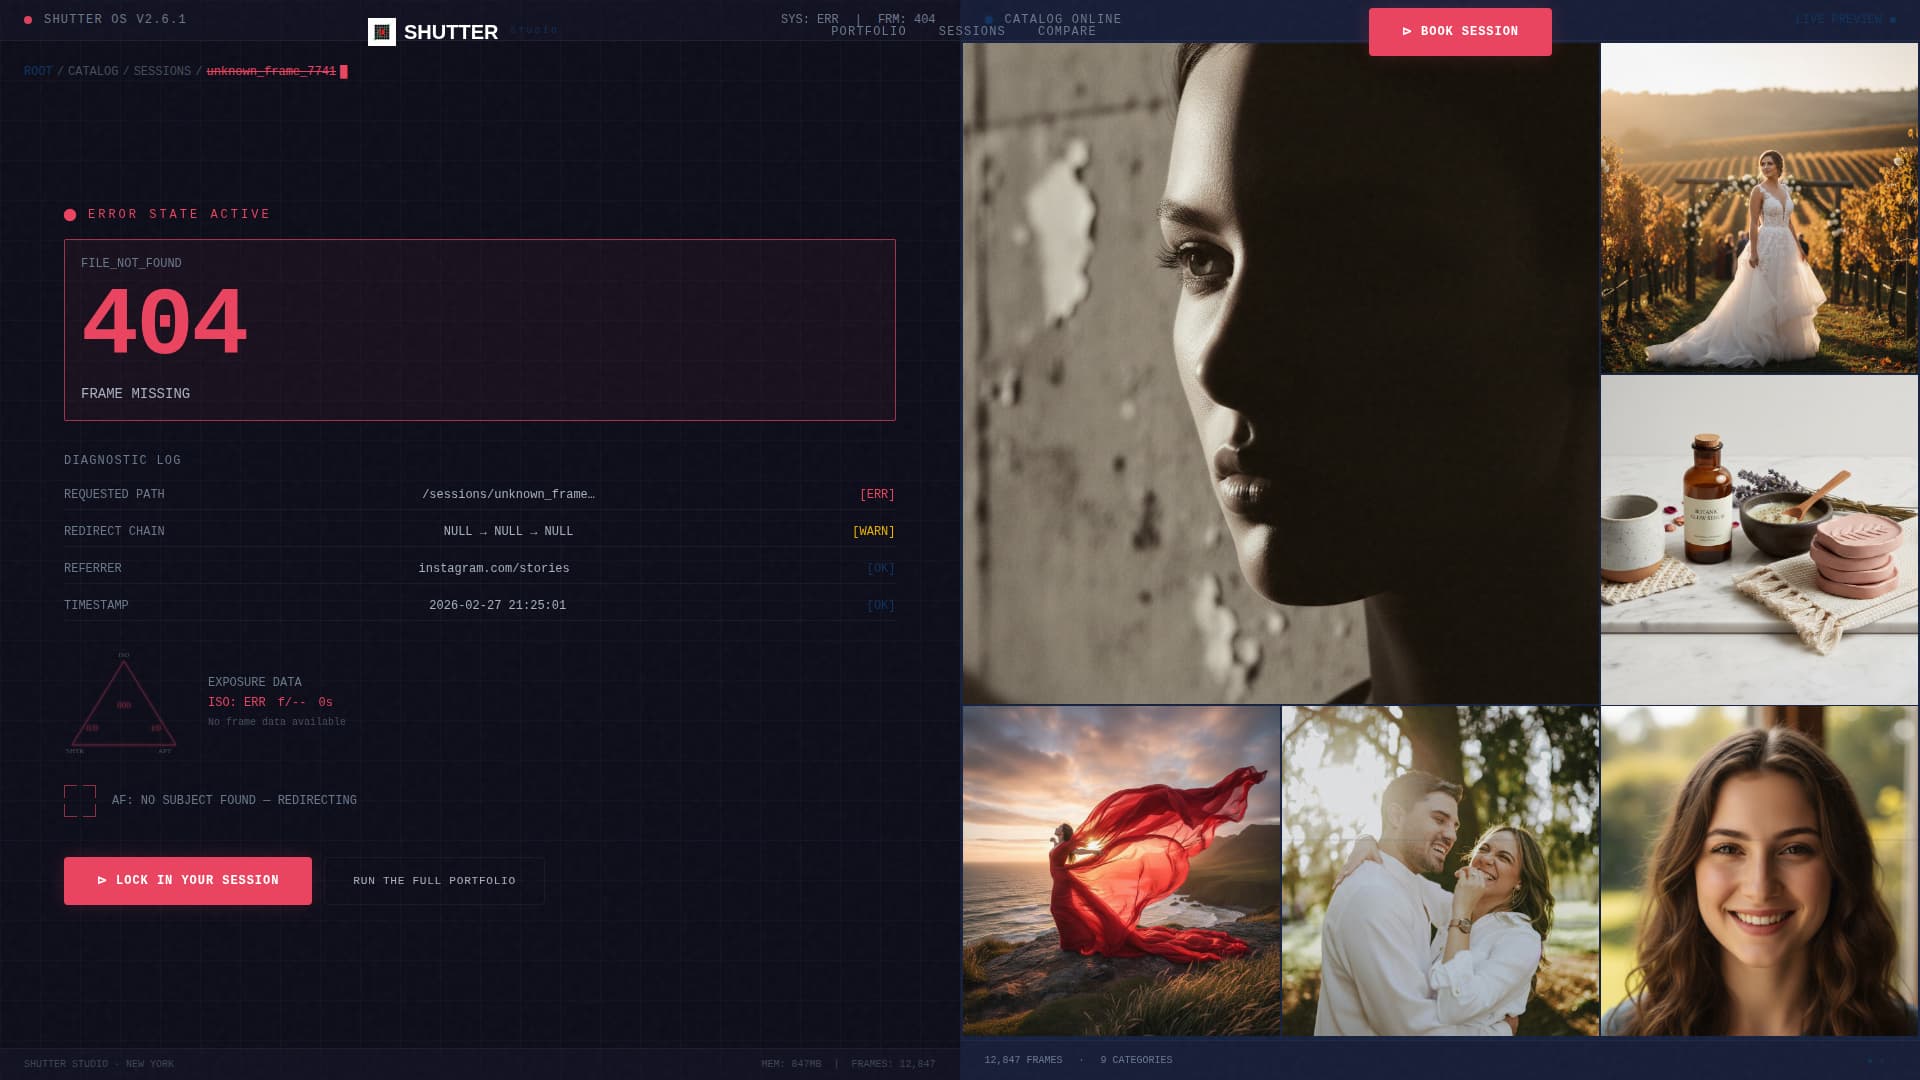This screenshot has width=1920, height=1080.
Task: Click the SHUTTER OS V2.6.1 label
Action: [115, 20]
